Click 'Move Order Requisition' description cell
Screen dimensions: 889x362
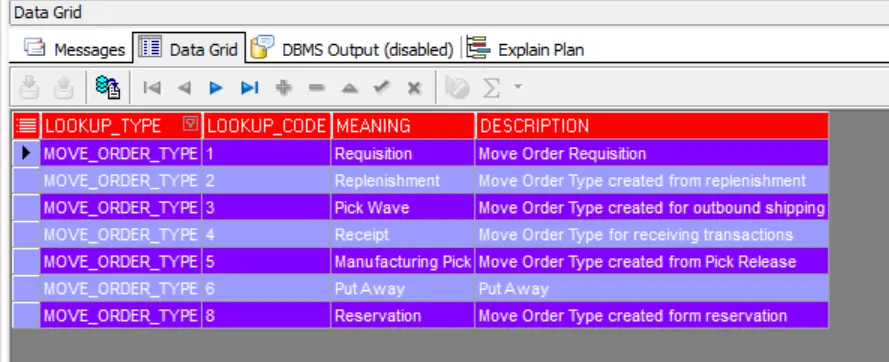point(652,153)
